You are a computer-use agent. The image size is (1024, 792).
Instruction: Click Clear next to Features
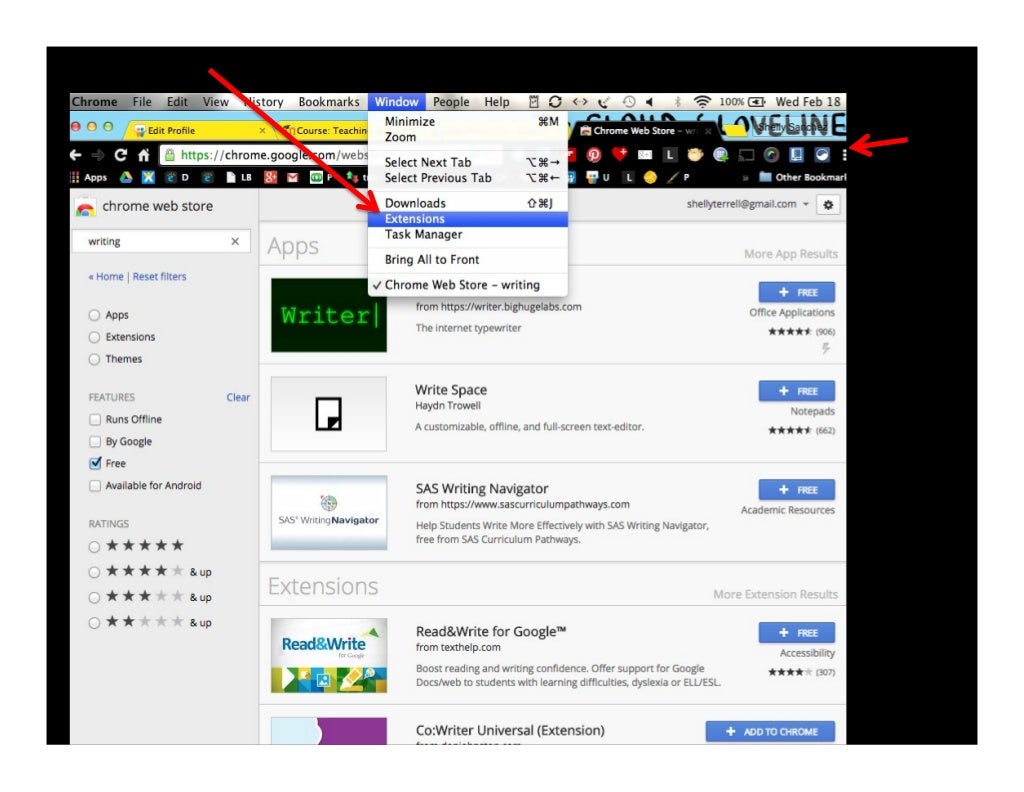coord(238,397)
